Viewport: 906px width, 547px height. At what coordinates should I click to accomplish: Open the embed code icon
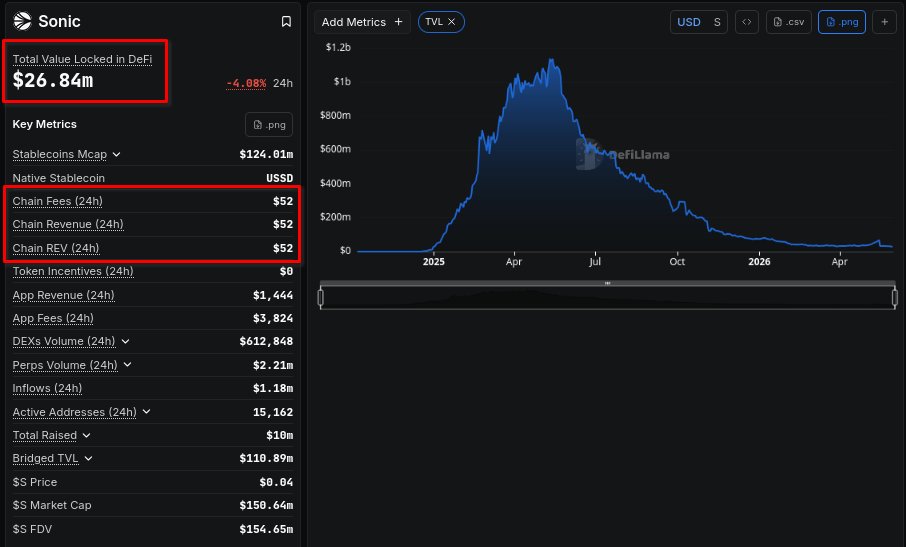pos(747,22)
